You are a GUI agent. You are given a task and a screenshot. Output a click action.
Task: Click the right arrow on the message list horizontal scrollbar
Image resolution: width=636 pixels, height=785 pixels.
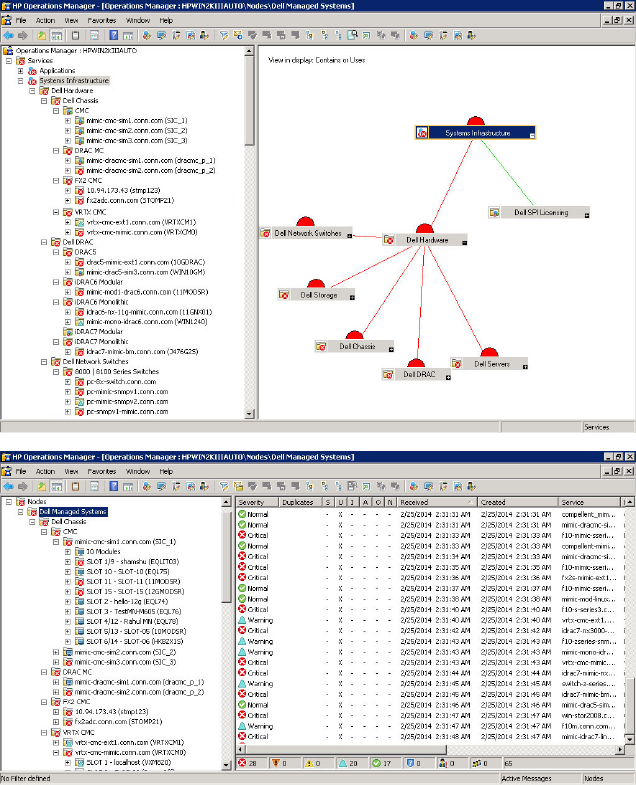click(x=620, y=749)
